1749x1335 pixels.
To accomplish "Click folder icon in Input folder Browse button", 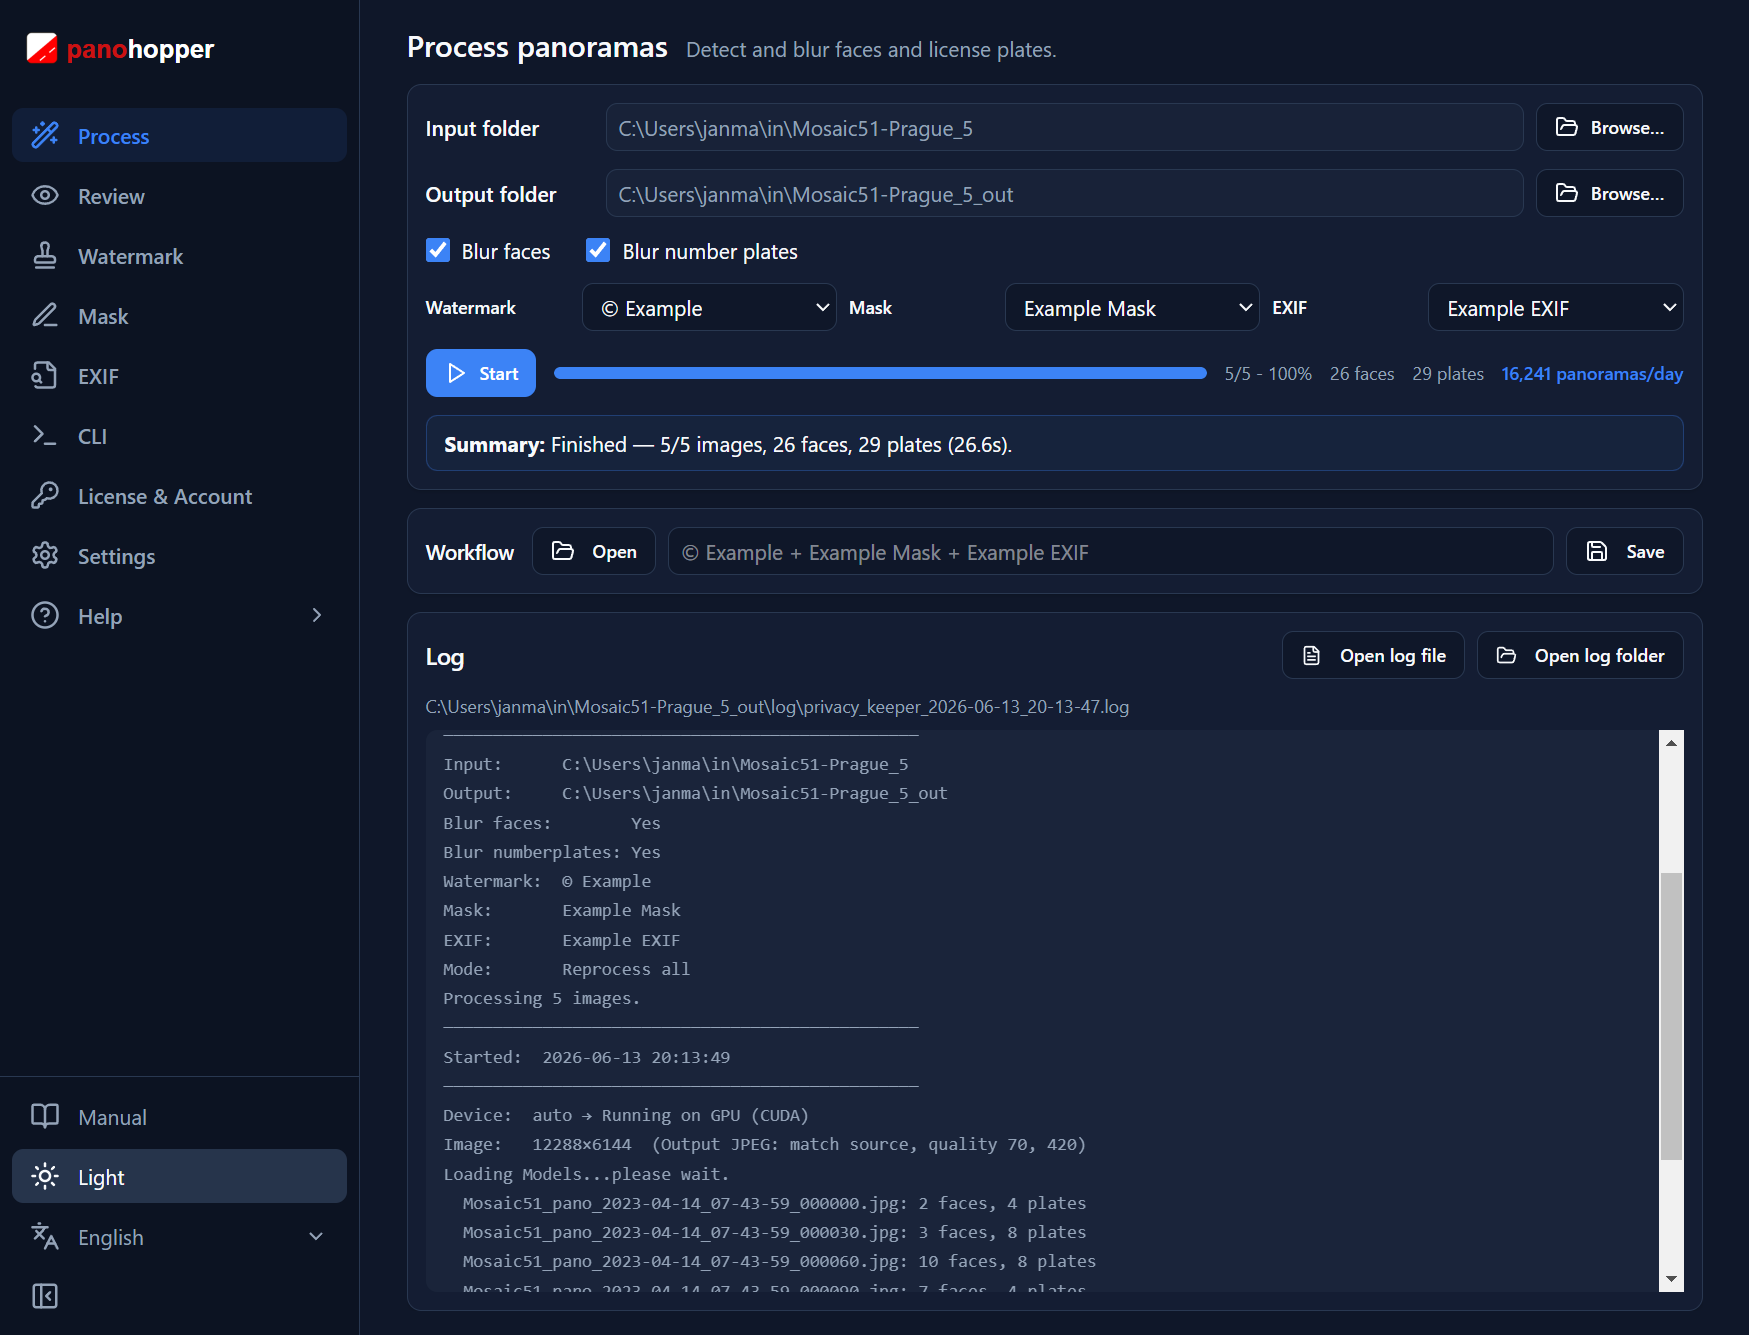I will 1567,127.
